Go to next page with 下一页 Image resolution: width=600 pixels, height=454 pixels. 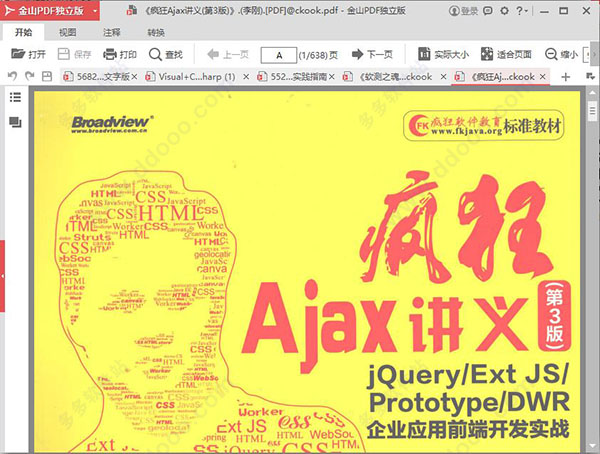click(372, 54)
